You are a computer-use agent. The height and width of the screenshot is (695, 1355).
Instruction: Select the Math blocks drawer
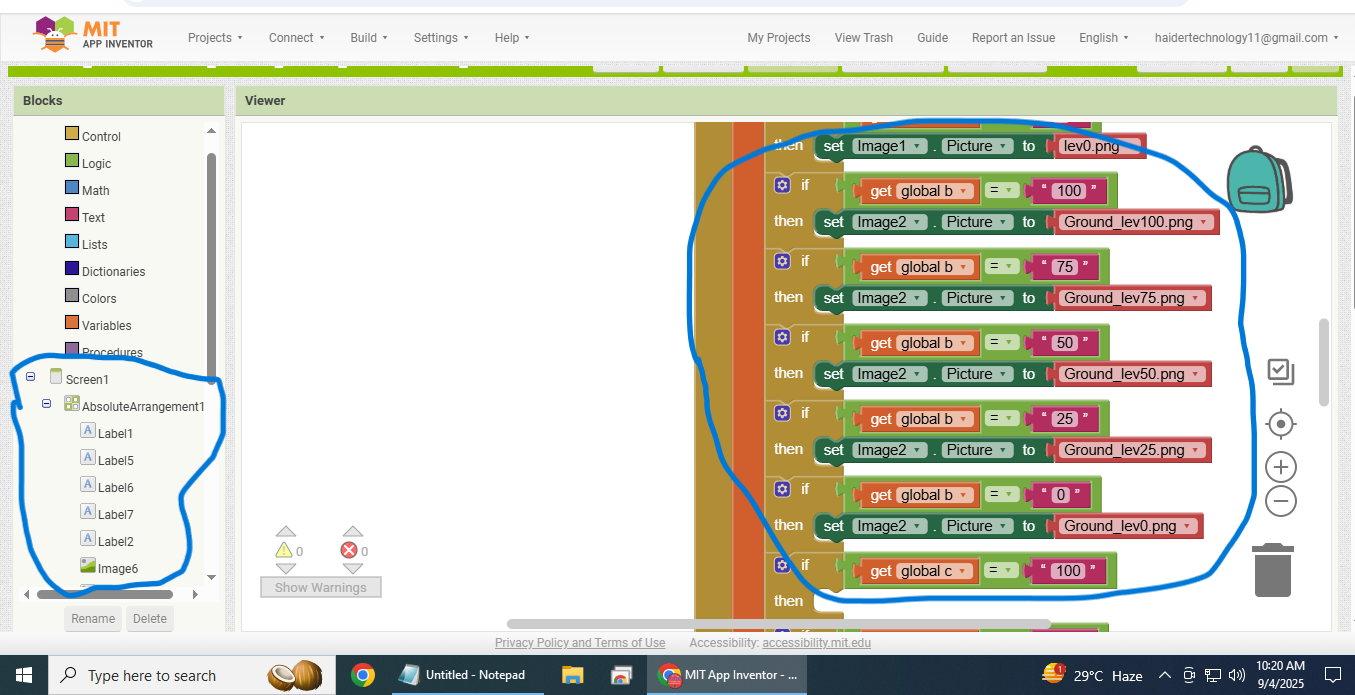tap(87, 190)
